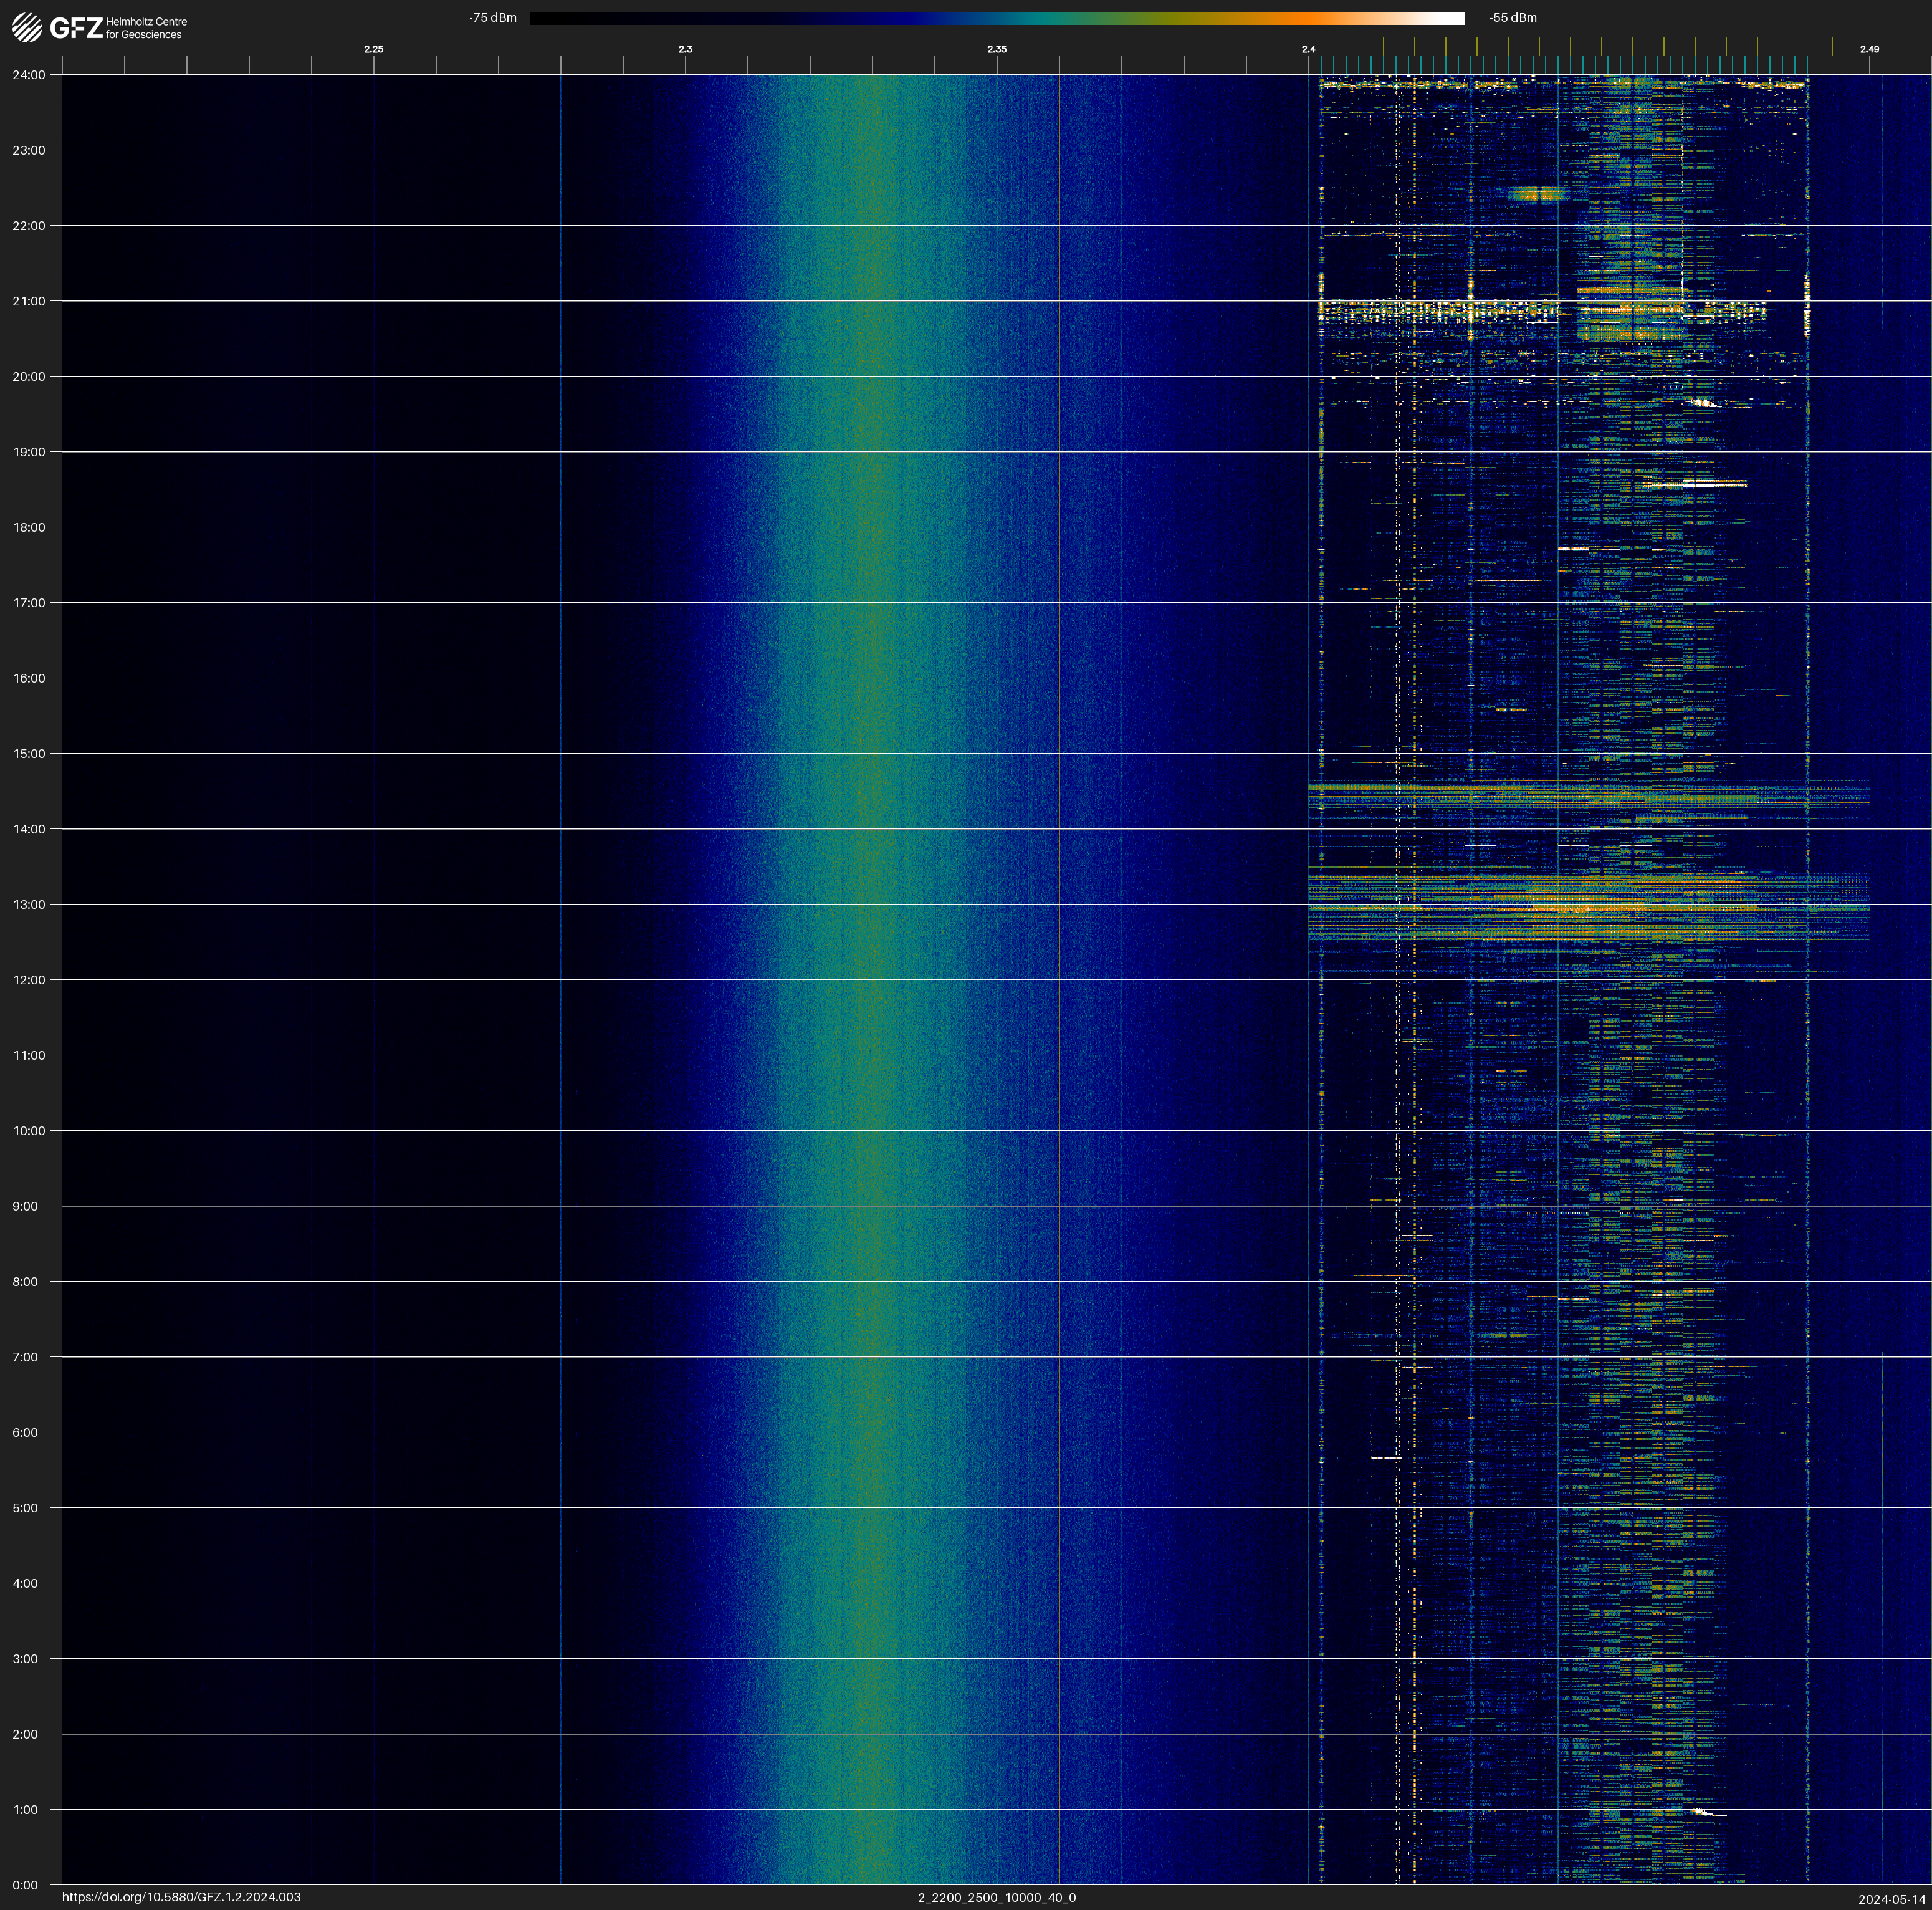Click the 21:00 time axis label
The width and height of the screenshot is (1932, 1910).
tap(29, 301)
